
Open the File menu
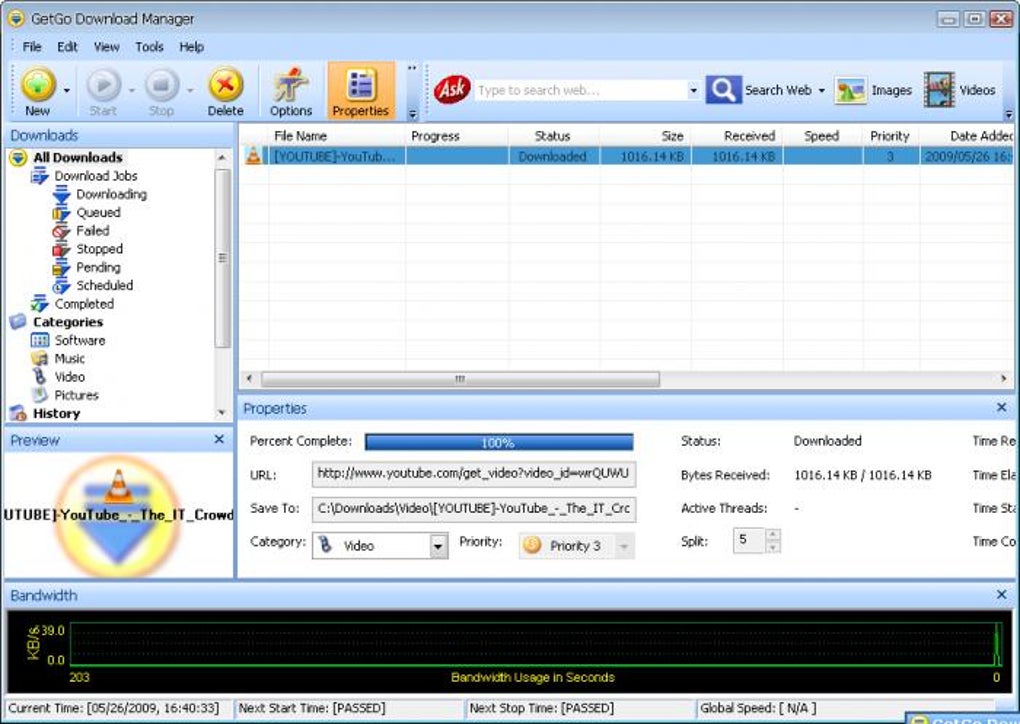point(32,47)
